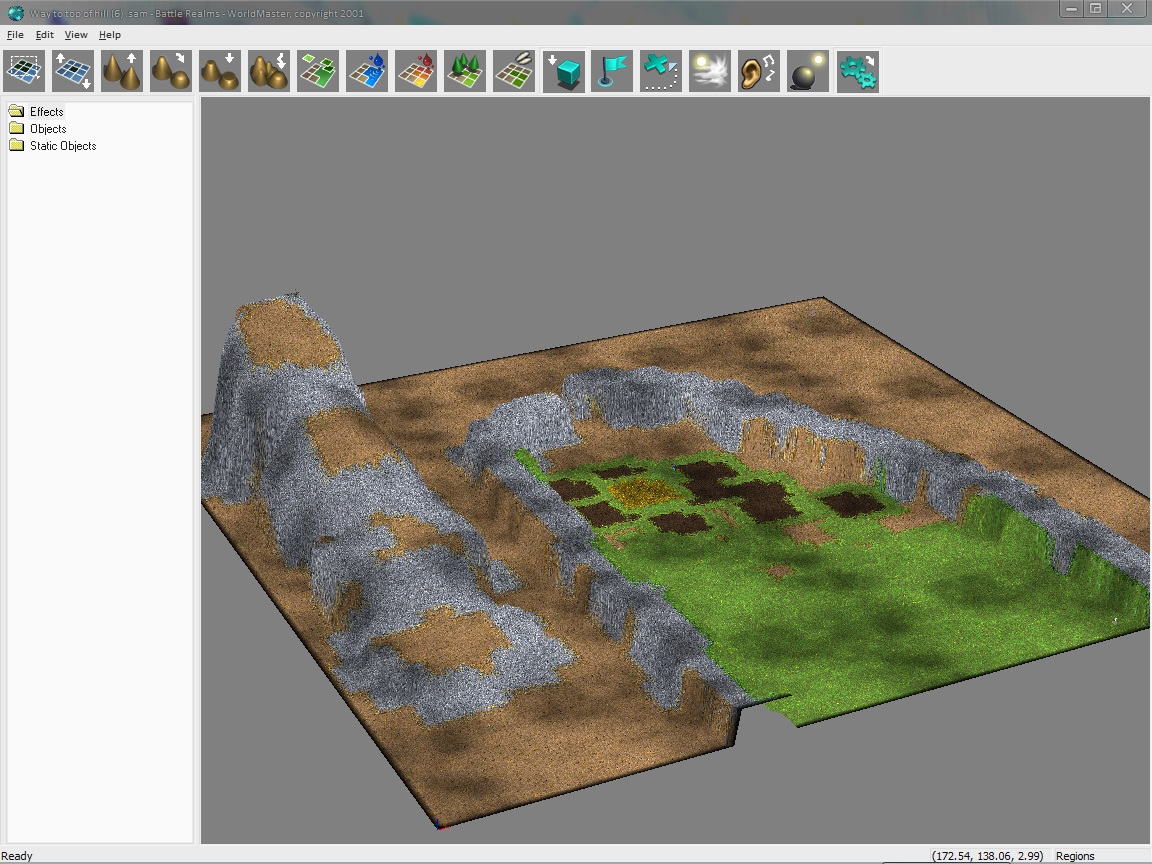The width and height of the screenshot is (1152, 864).
Task: Choose the trees forest placement tool
Action: coord(465,71)
